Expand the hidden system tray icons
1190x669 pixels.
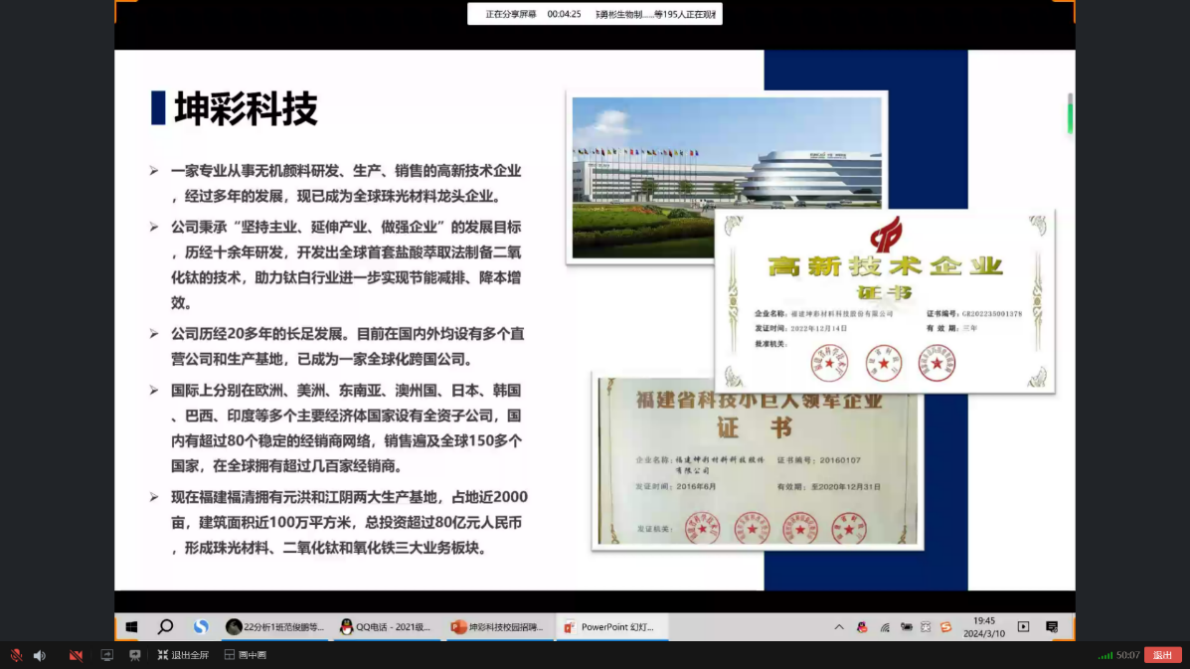click(x=839, y=627)
